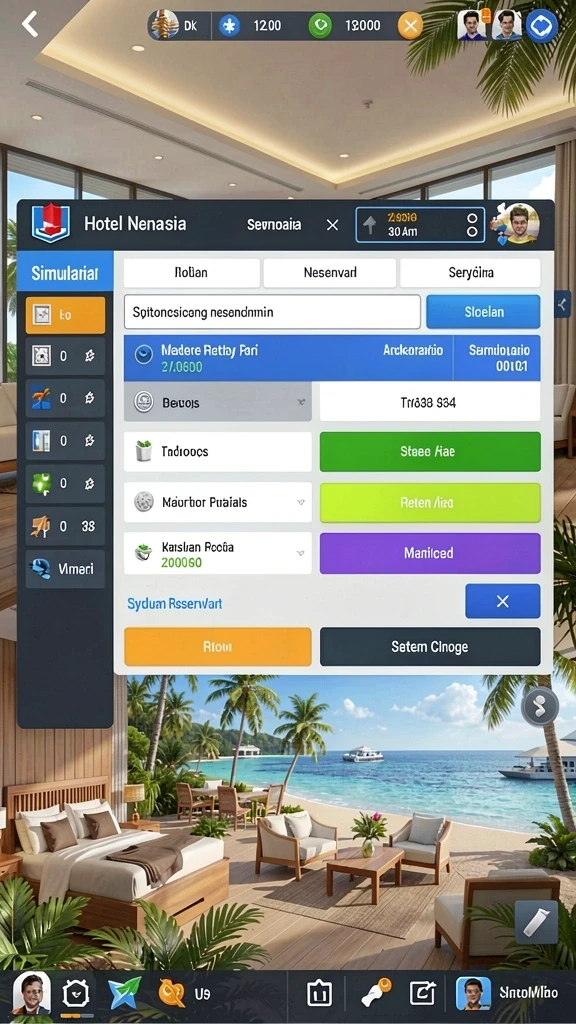Switch to the Nesenvarl tab

(330, 272)
